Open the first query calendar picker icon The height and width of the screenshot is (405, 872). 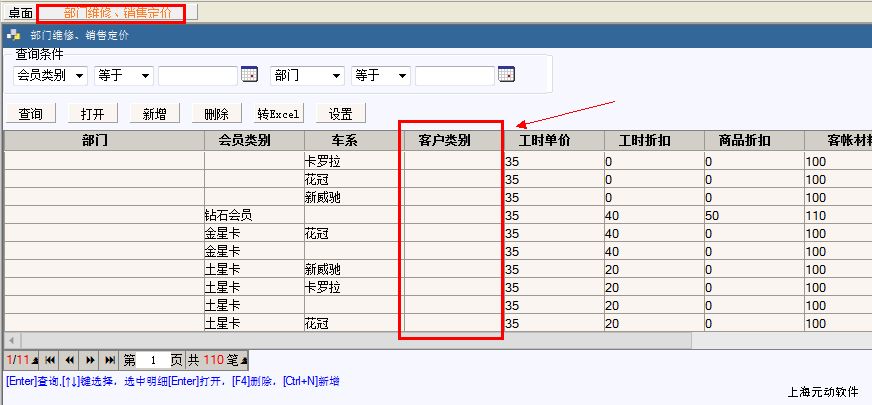coord(250,75)
